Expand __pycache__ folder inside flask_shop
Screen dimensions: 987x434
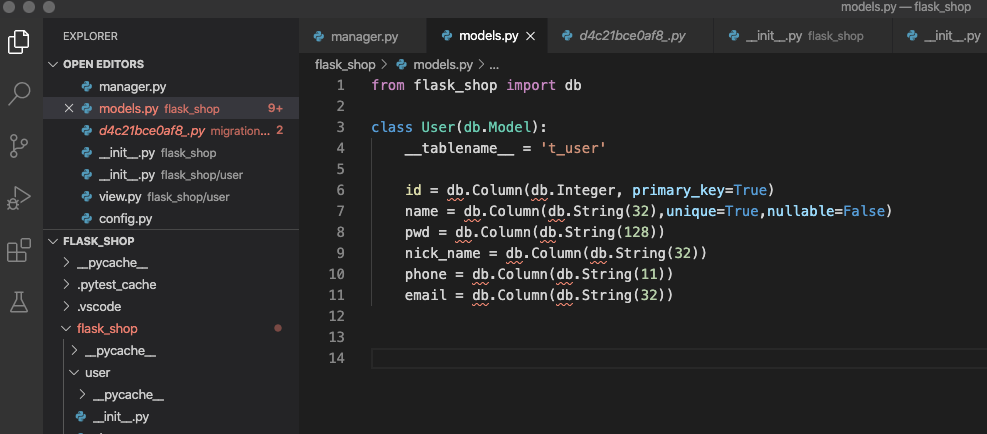[75, 351]
